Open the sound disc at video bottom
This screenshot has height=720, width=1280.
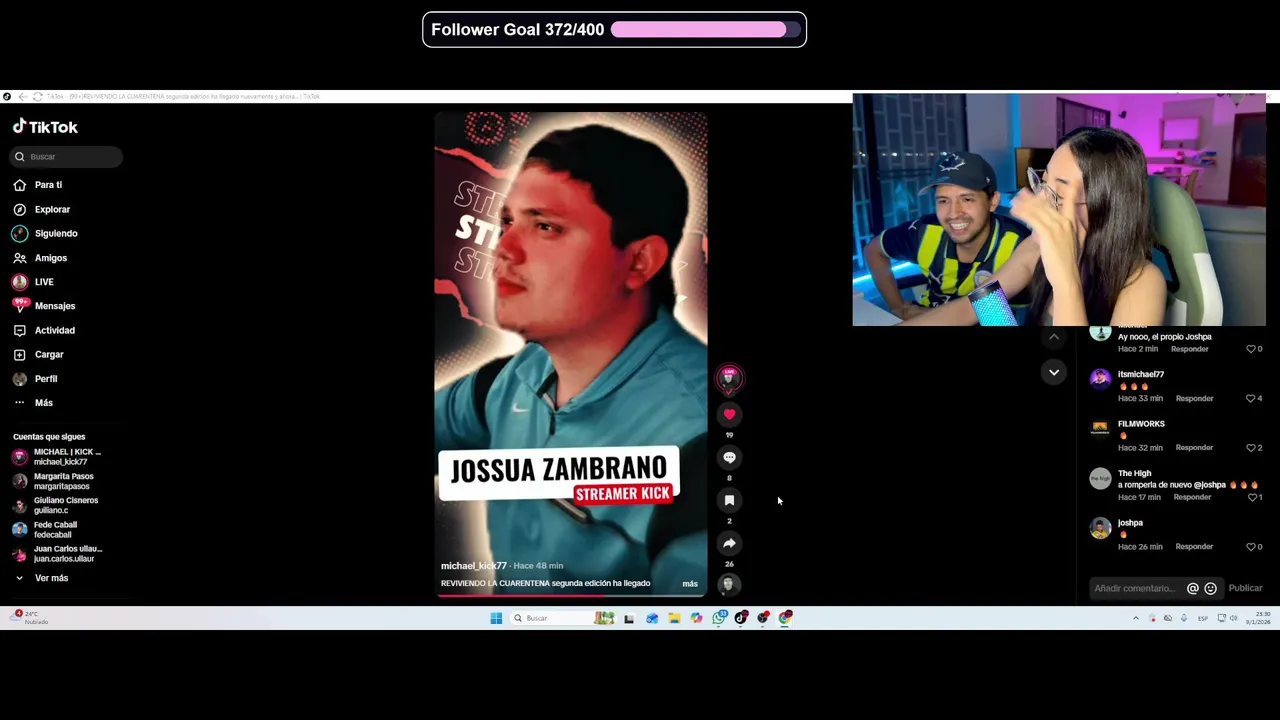click(x=728, y=584)
